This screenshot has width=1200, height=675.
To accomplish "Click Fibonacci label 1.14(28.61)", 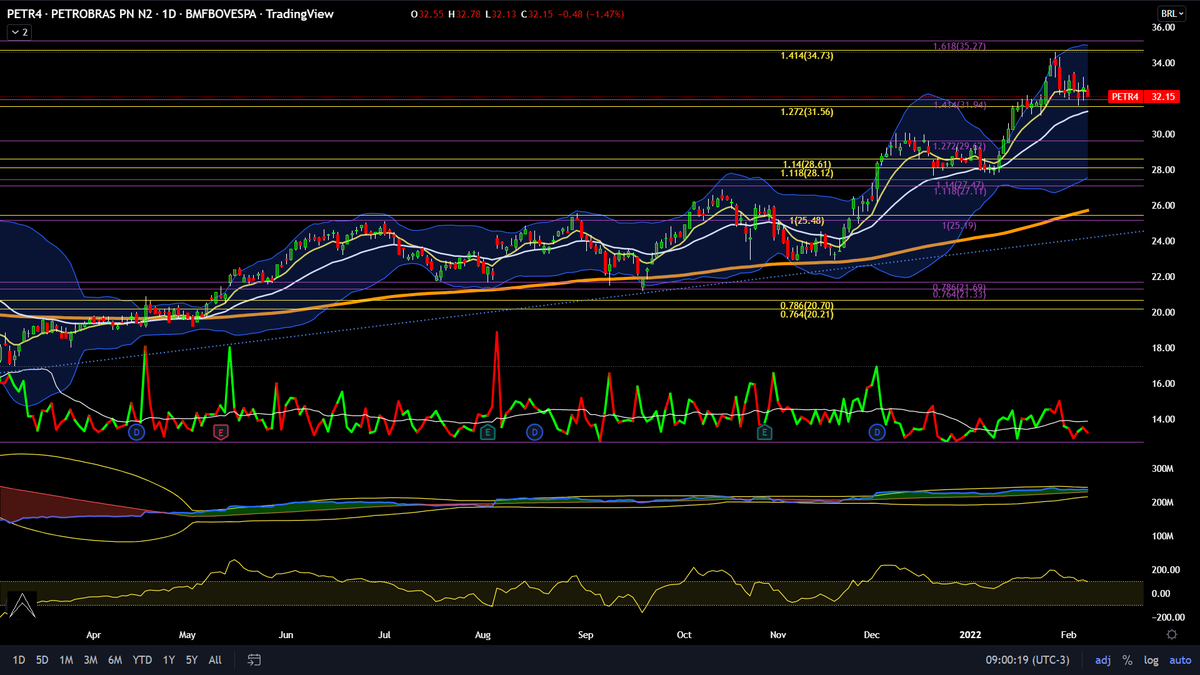I will point(807,164).
